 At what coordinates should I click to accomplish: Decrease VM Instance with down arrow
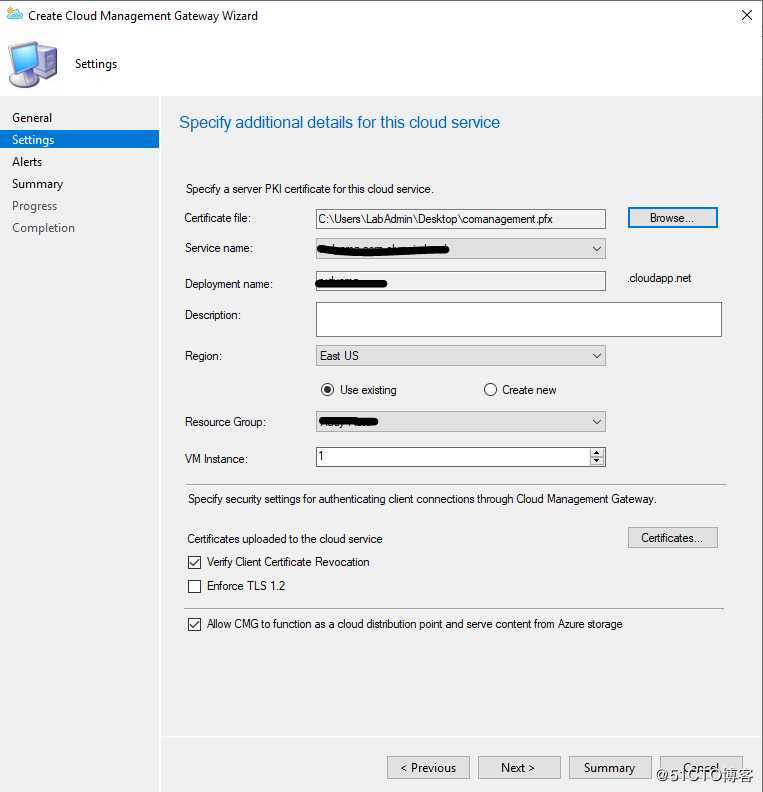point(596,461)
